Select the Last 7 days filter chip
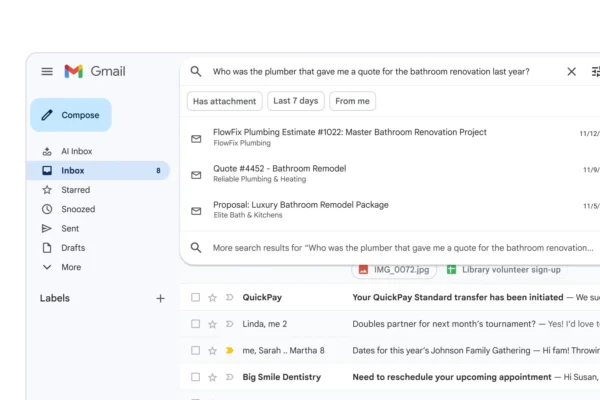Image resolution: width=600 pixels, height=400 pixels. 296,101
